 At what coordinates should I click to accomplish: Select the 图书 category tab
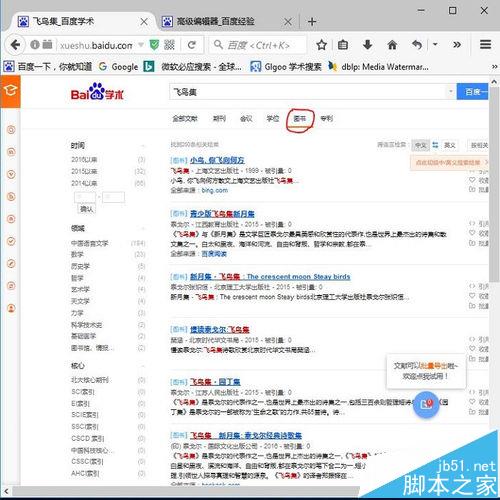pos(300,118)
